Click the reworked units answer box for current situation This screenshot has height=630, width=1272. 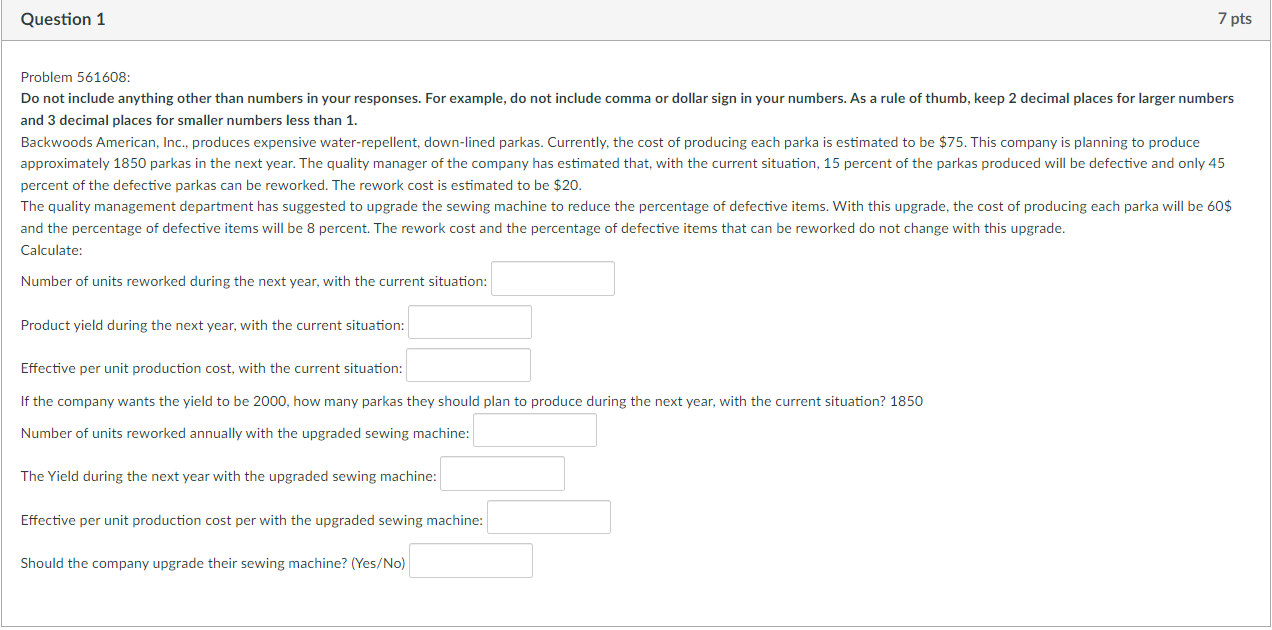pos(552,278)
